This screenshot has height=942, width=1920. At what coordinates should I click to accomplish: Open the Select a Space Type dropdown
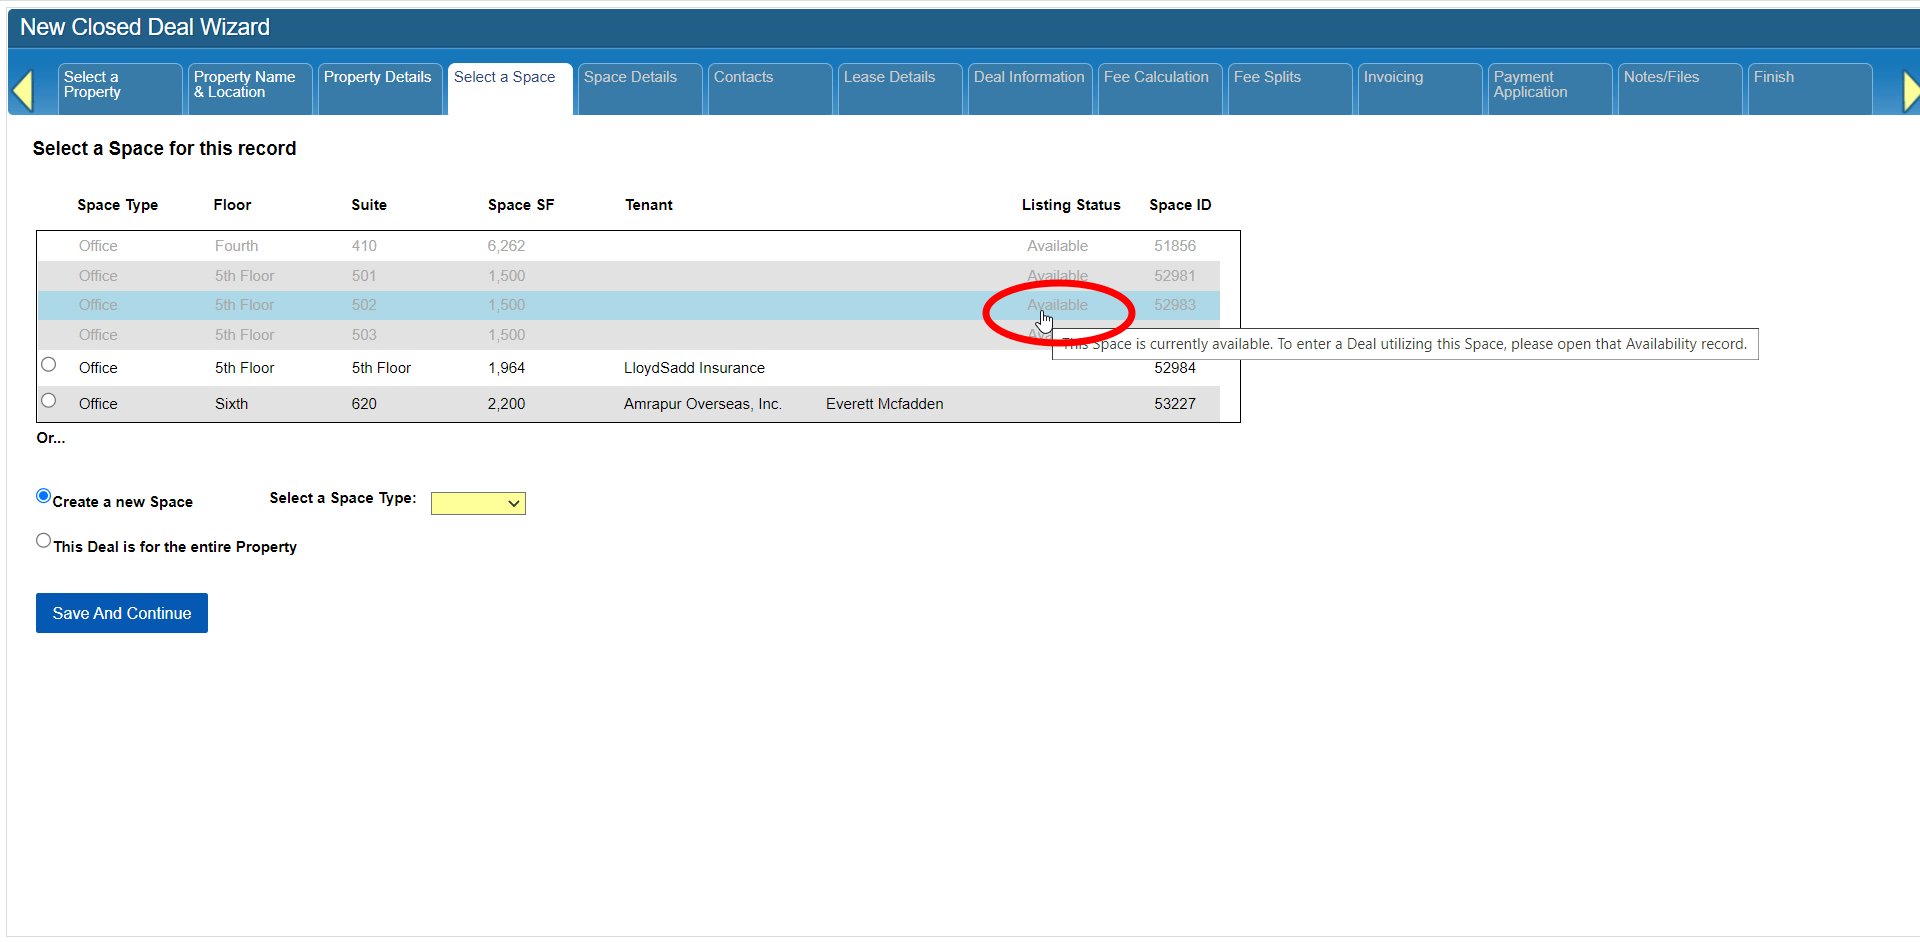click(x=478, y=503)
